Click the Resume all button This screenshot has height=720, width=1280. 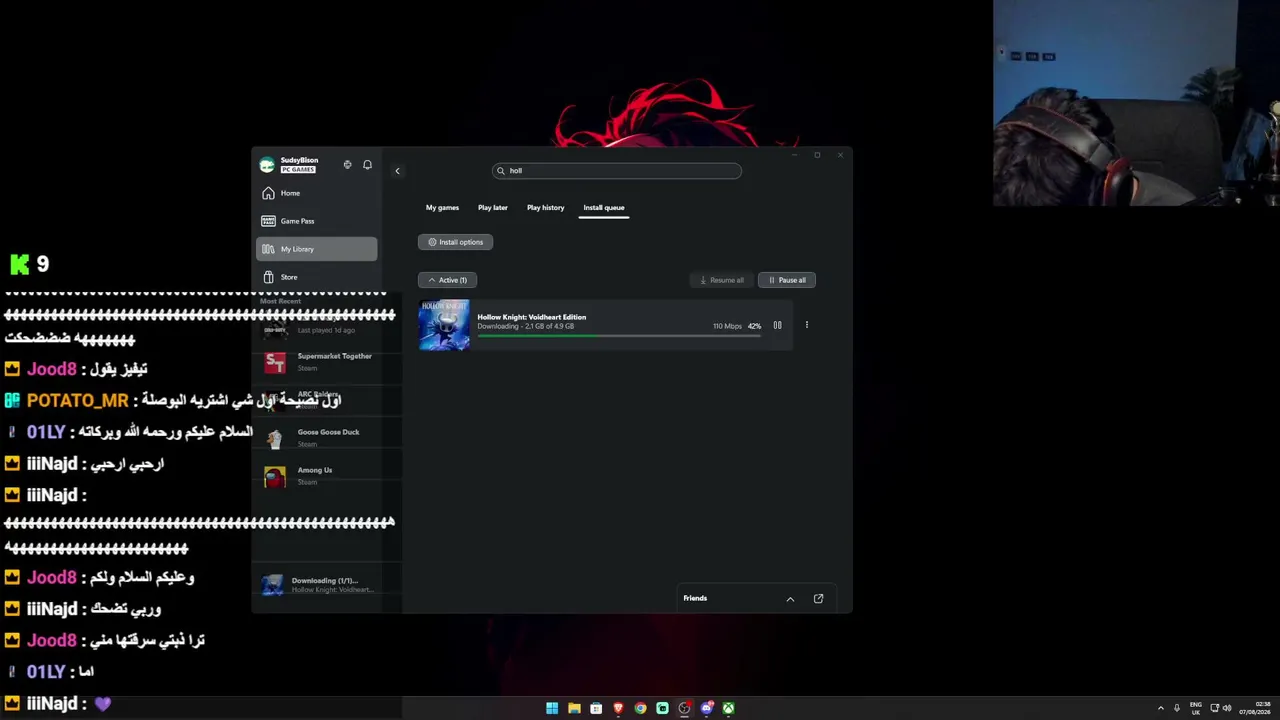tap(721, 280)
